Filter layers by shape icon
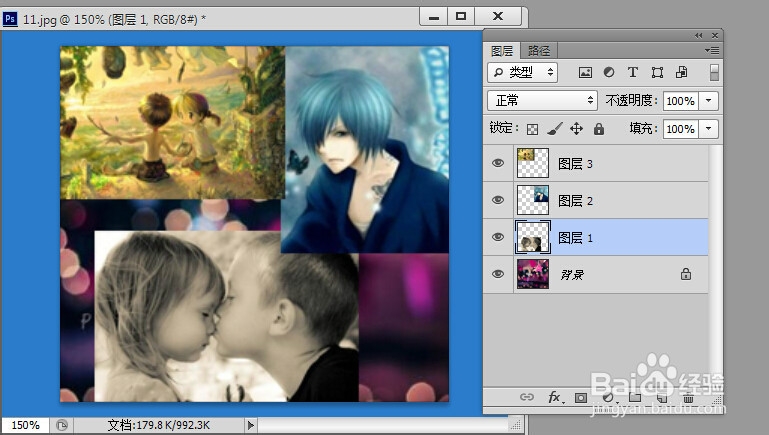 [657, 73]
